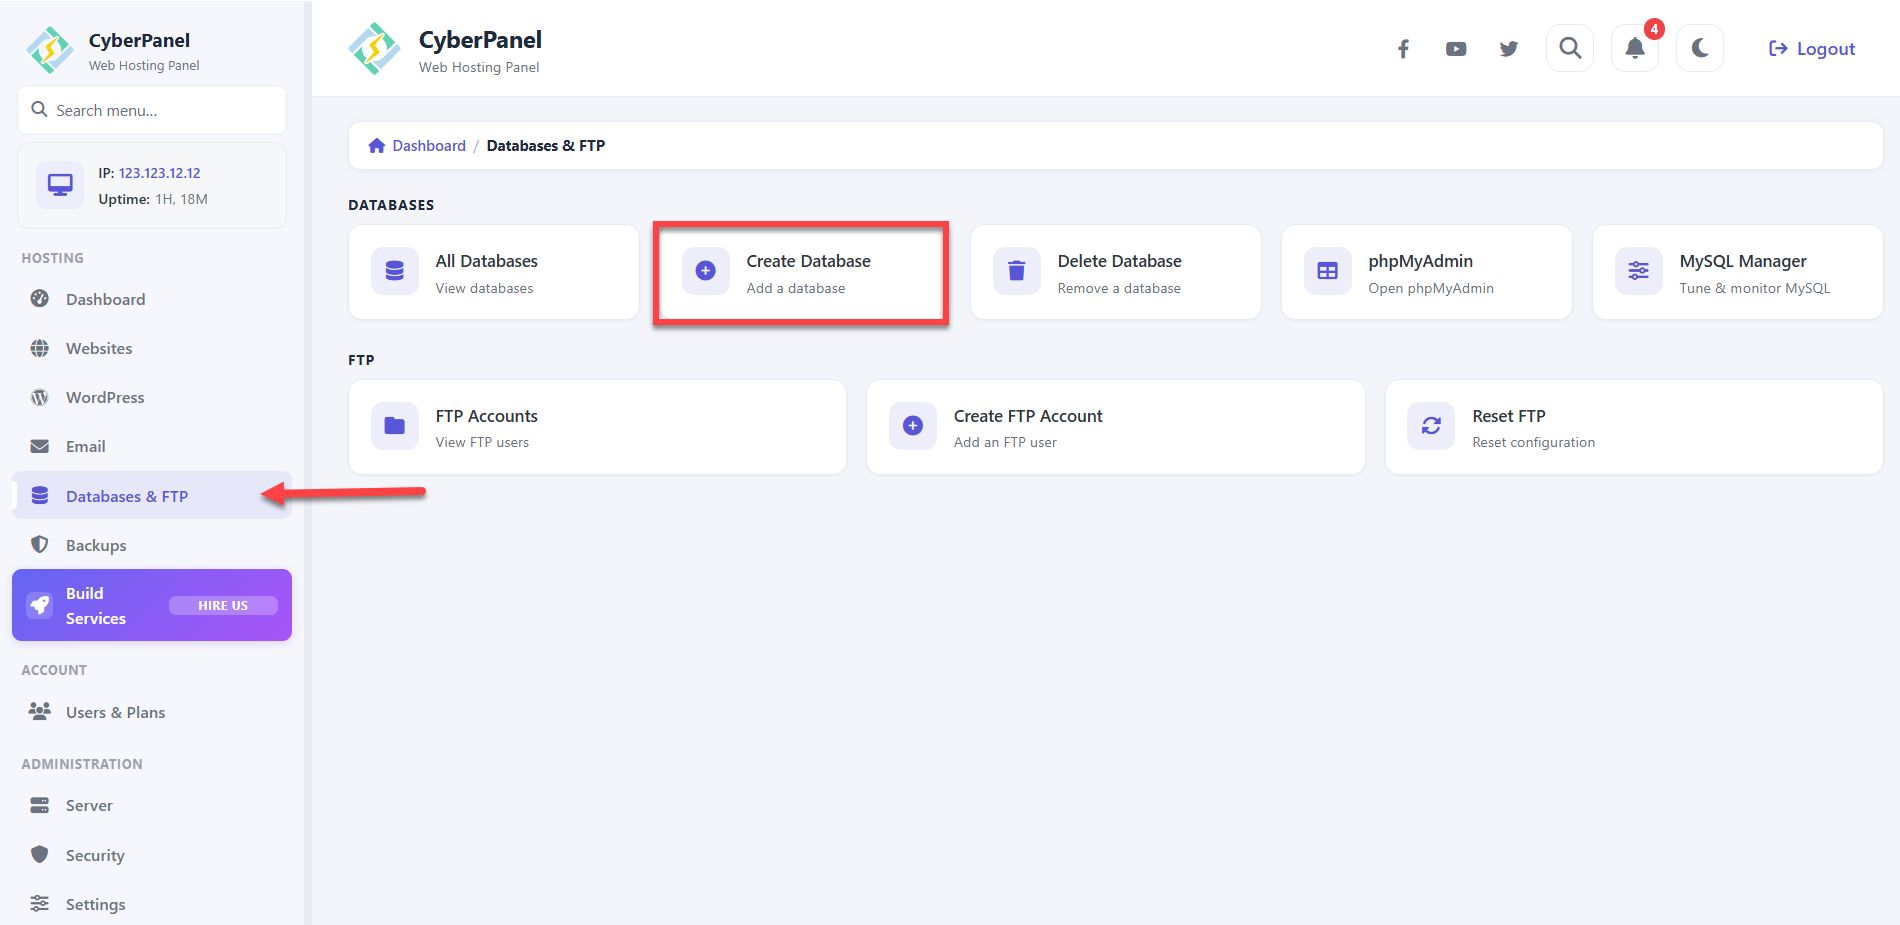Image resolution: width=1900 pixels, height=925 pixels.
Task: Open phpMyAdmin card title
Action: click(1420, 261)
